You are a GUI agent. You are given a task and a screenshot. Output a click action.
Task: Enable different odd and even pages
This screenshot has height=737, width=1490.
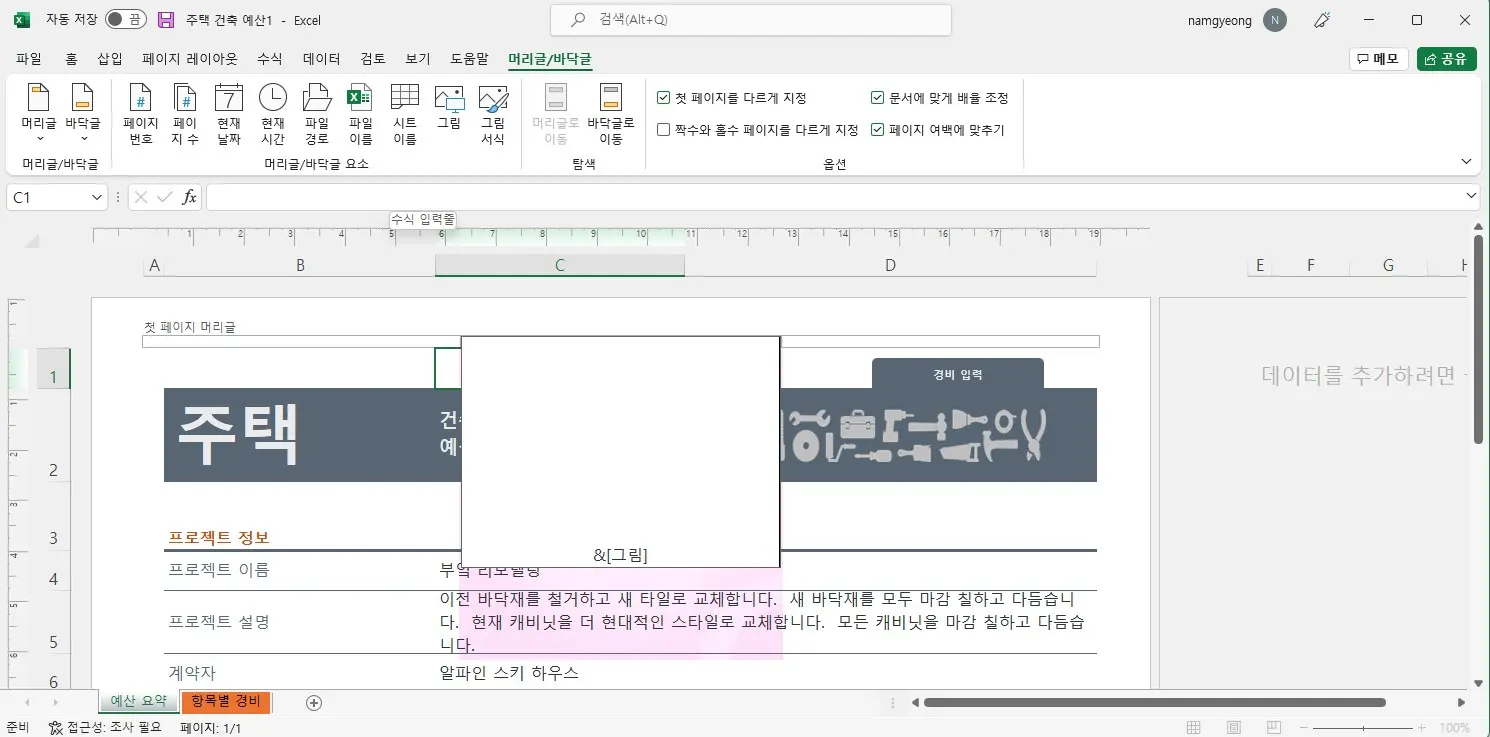(x=663, y=129)
